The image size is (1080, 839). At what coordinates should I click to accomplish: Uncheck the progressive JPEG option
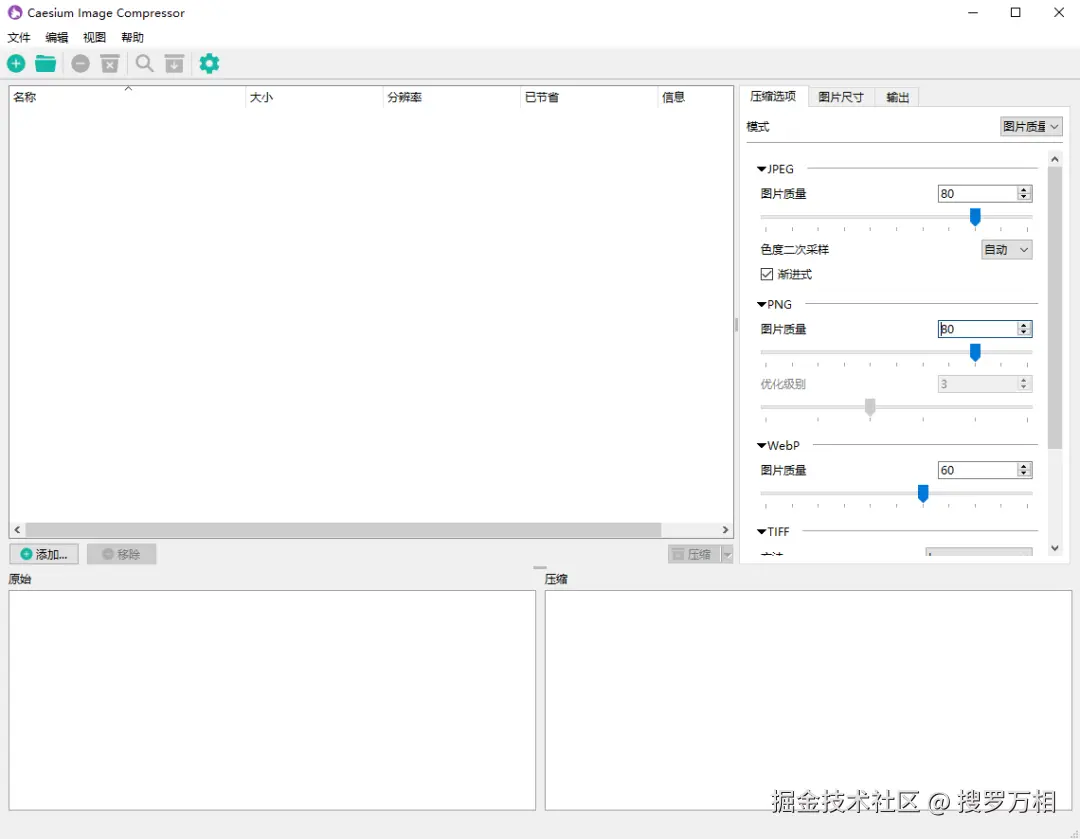(766, 274)
